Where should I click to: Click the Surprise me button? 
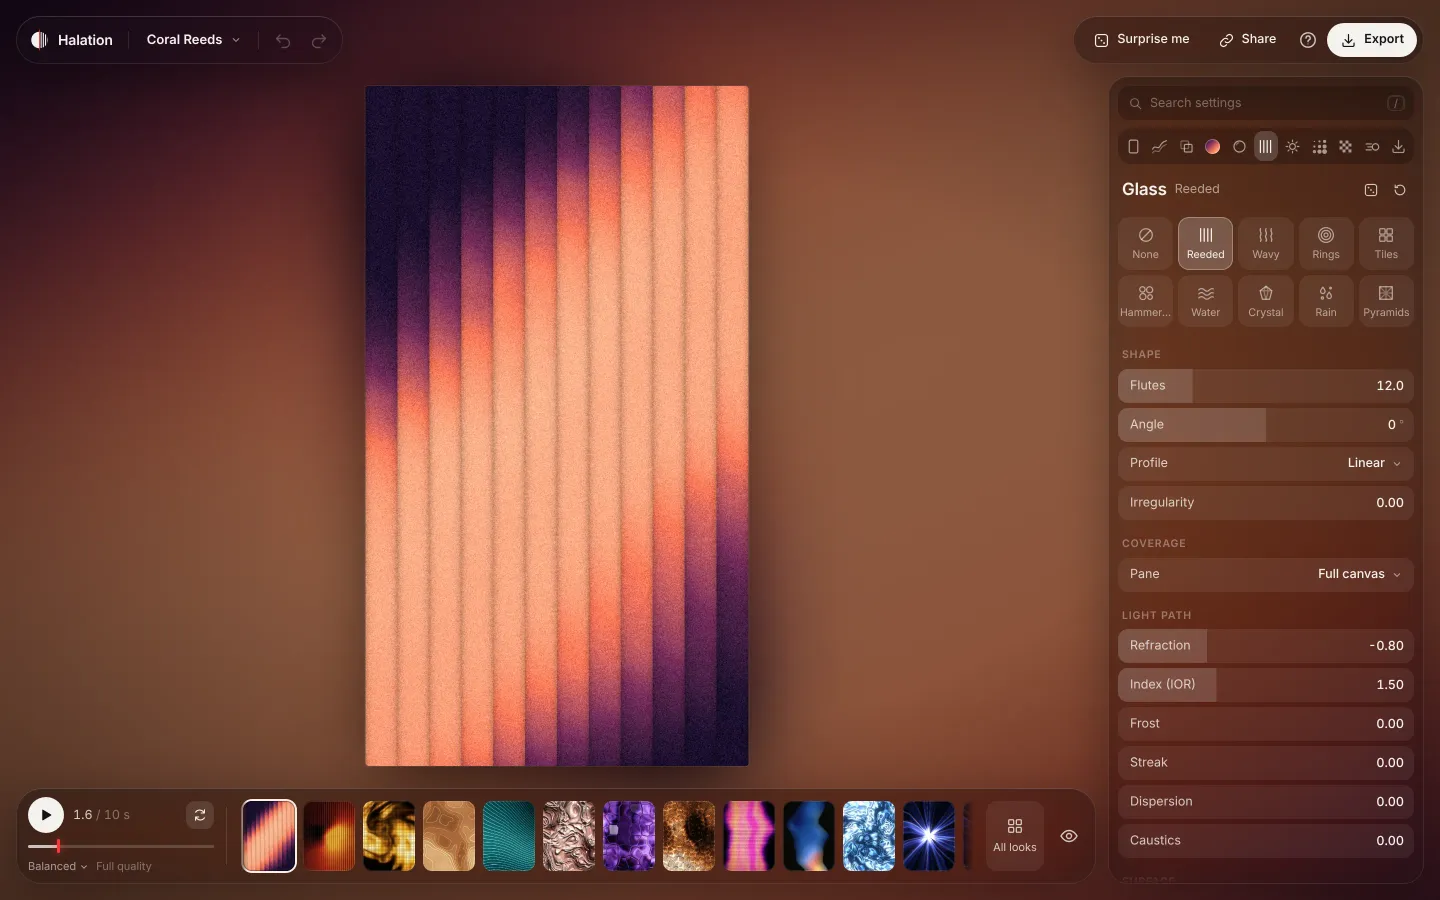pos(1142,40)
